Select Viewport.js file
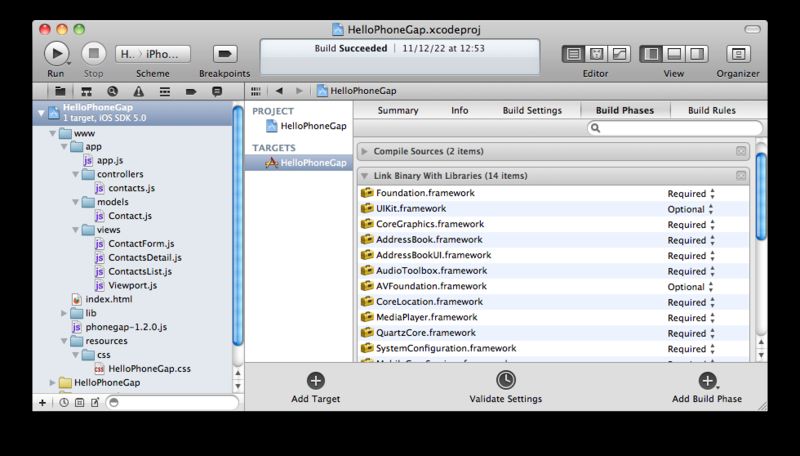 pos(132,286)
